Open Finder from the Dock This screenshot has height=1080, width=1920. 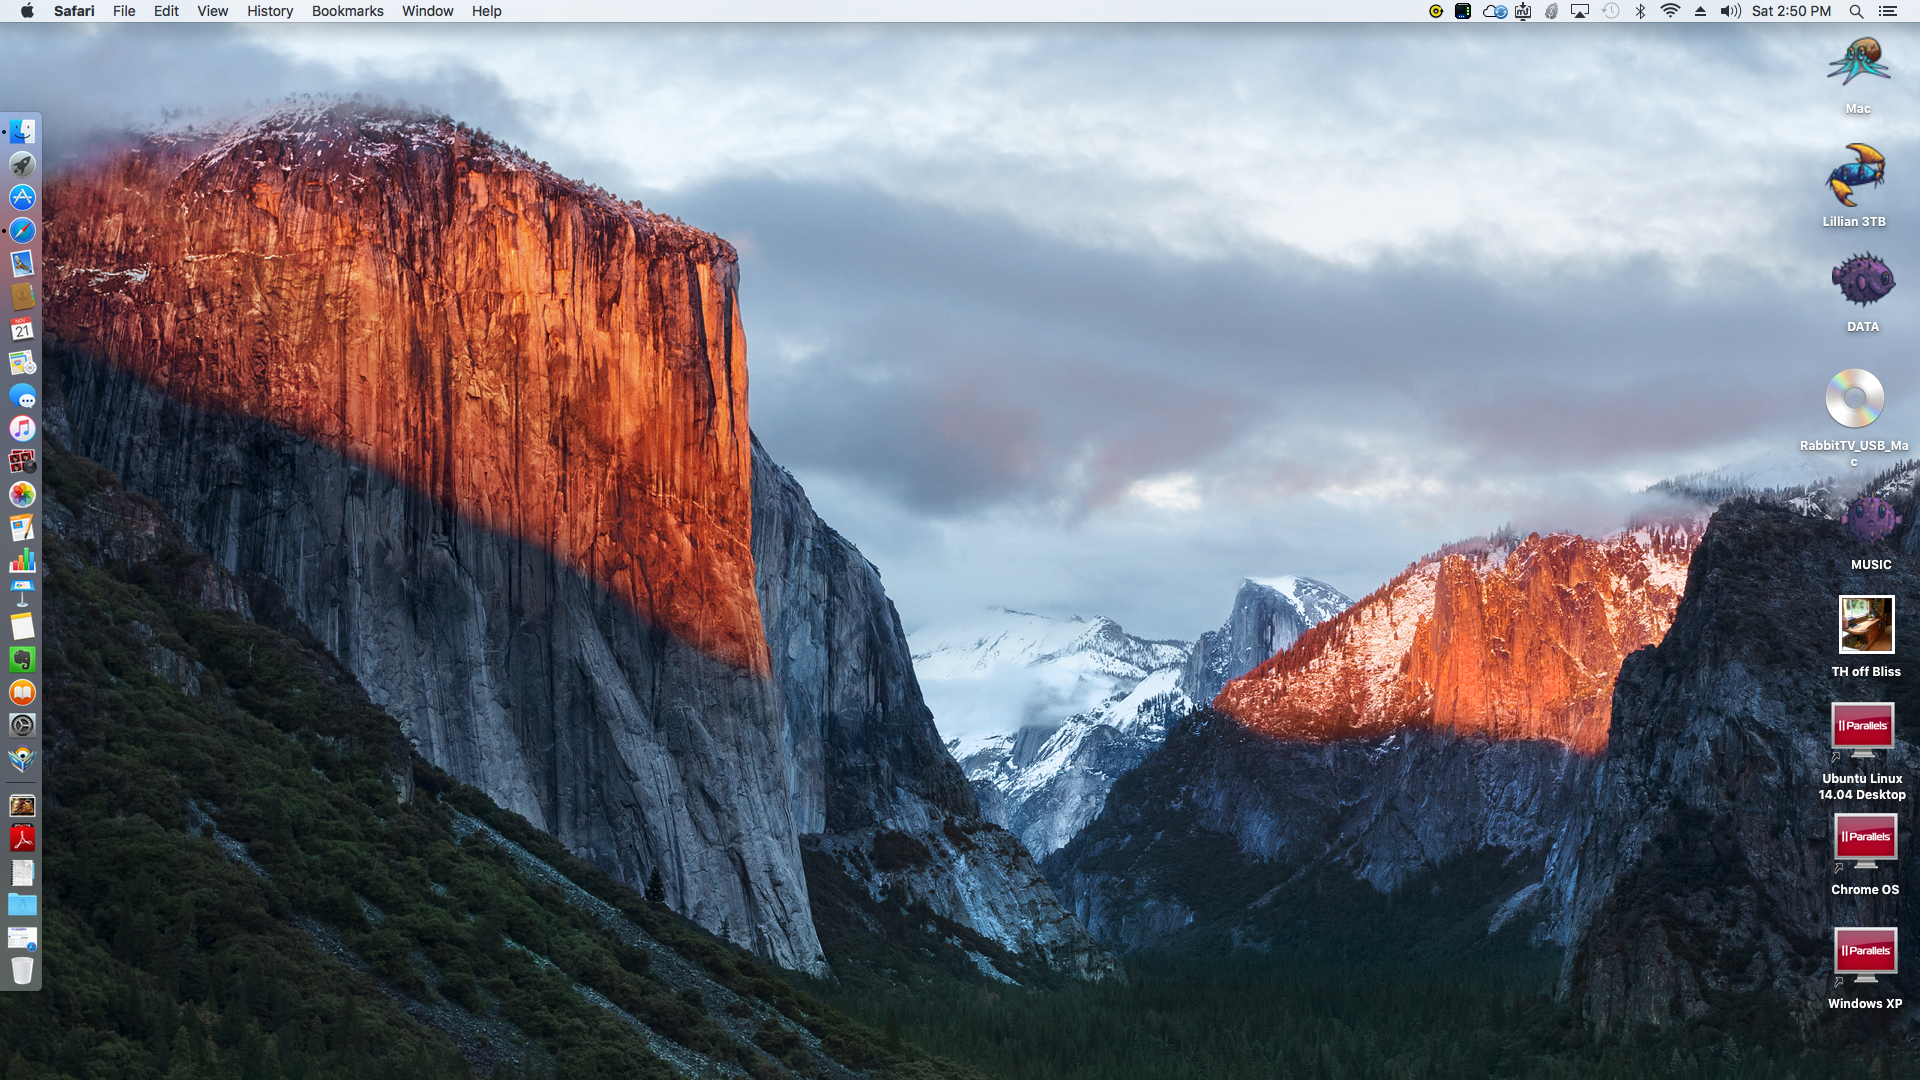pos(22,131)
